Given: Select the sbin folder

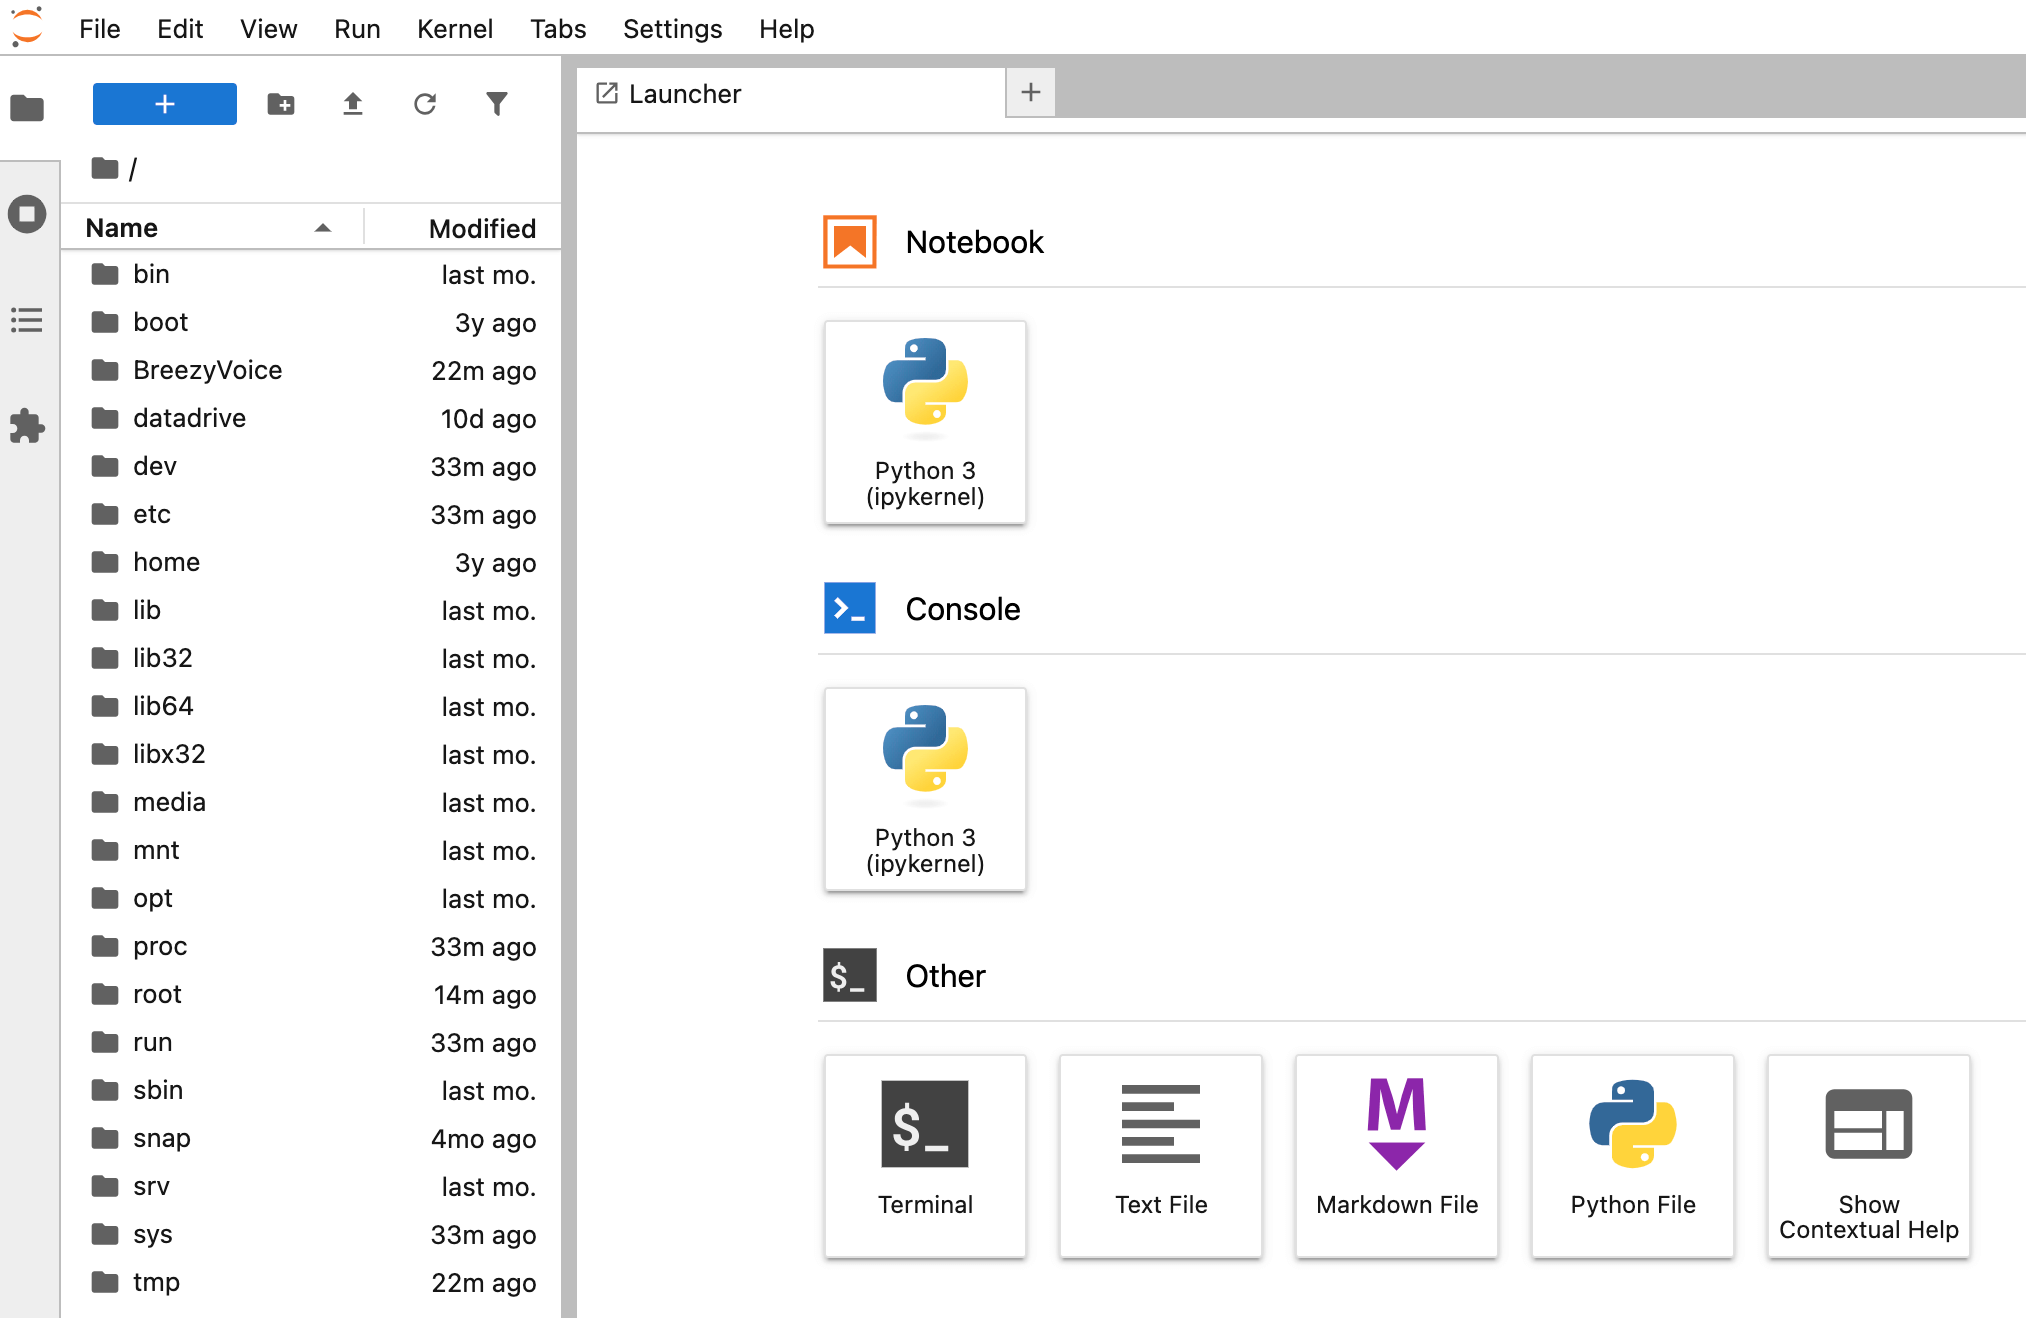Looking at the screenshot, I should (312, 1090).
